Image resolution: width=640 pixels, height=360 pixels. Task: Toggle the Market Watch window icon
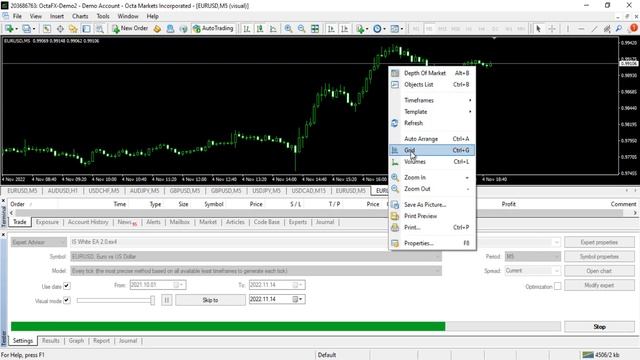47,29
